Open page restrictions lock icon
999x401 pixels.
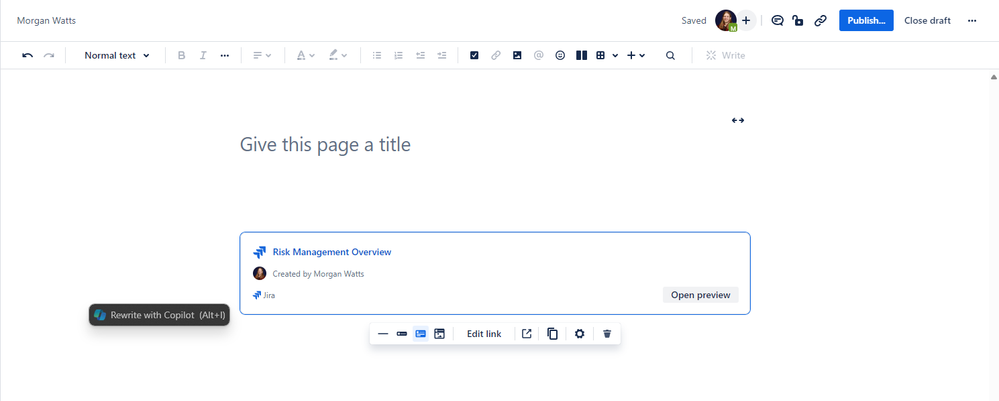tap(798, 20)
